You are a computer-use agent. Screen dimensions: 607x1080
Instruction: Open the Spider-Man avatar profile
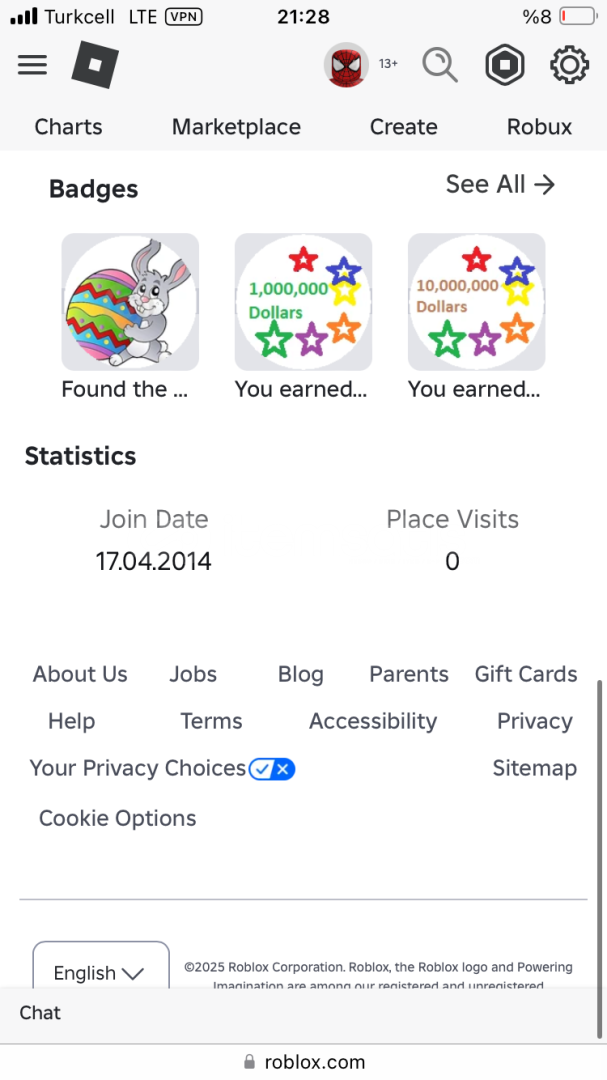346,65
